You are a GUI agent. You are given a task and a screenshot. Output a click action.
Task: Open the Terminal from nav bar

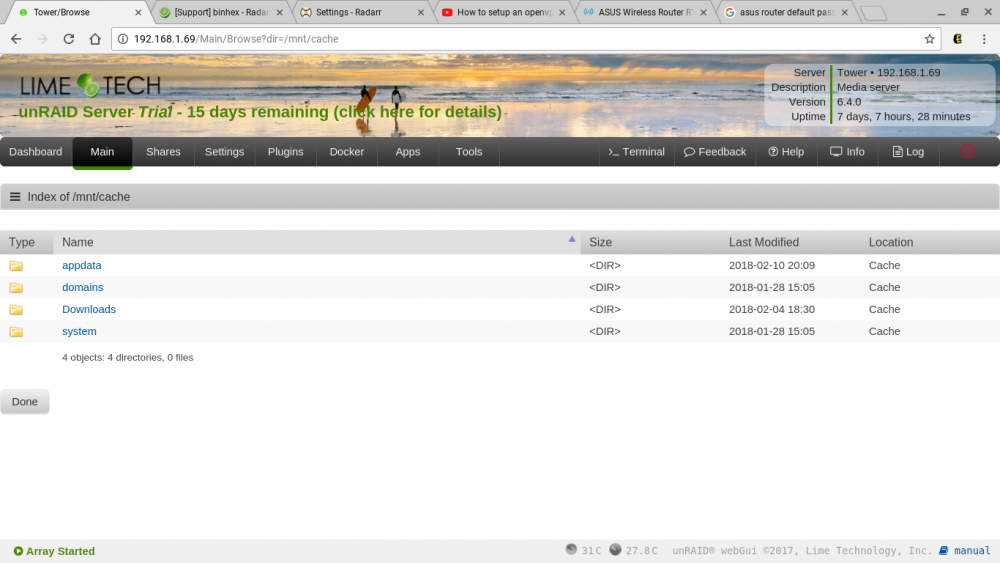pos(636,152)
